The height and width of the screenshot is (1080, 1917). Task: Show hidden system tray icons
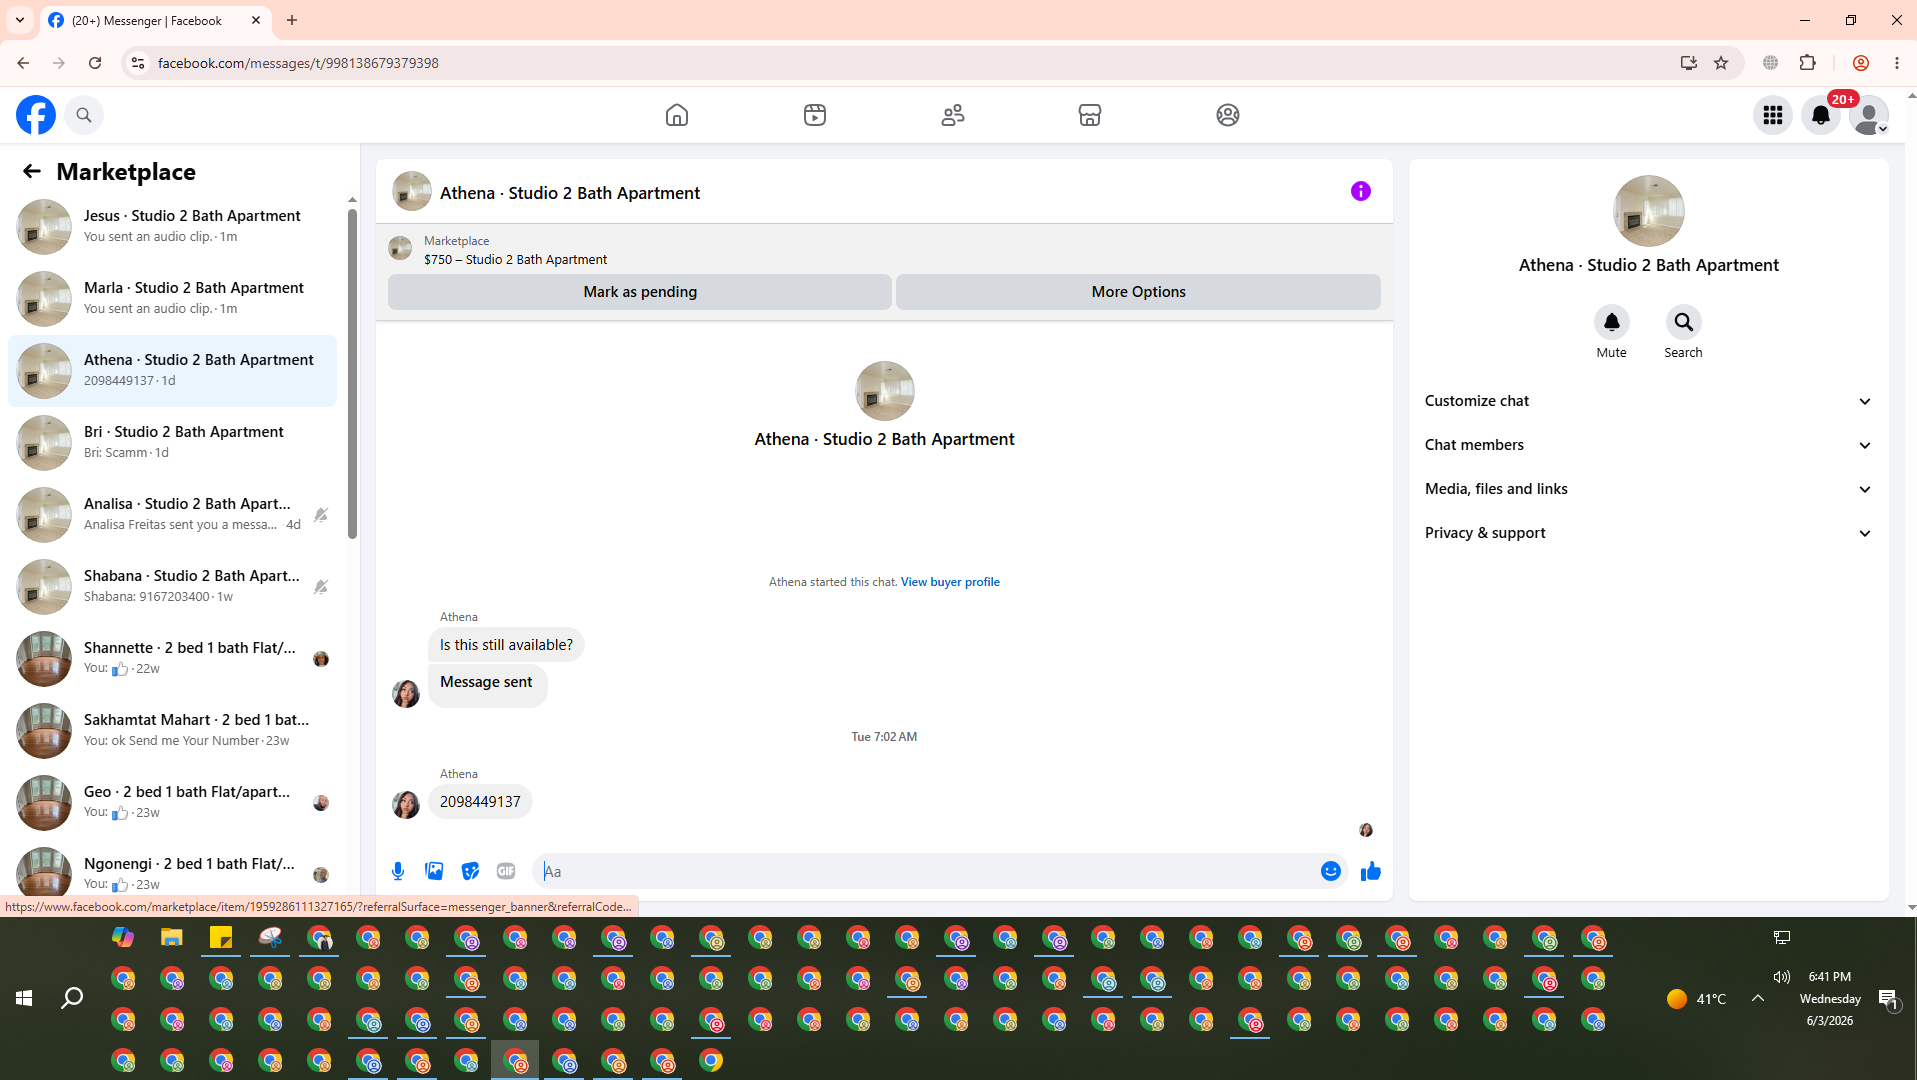(x=1757, y=998)
